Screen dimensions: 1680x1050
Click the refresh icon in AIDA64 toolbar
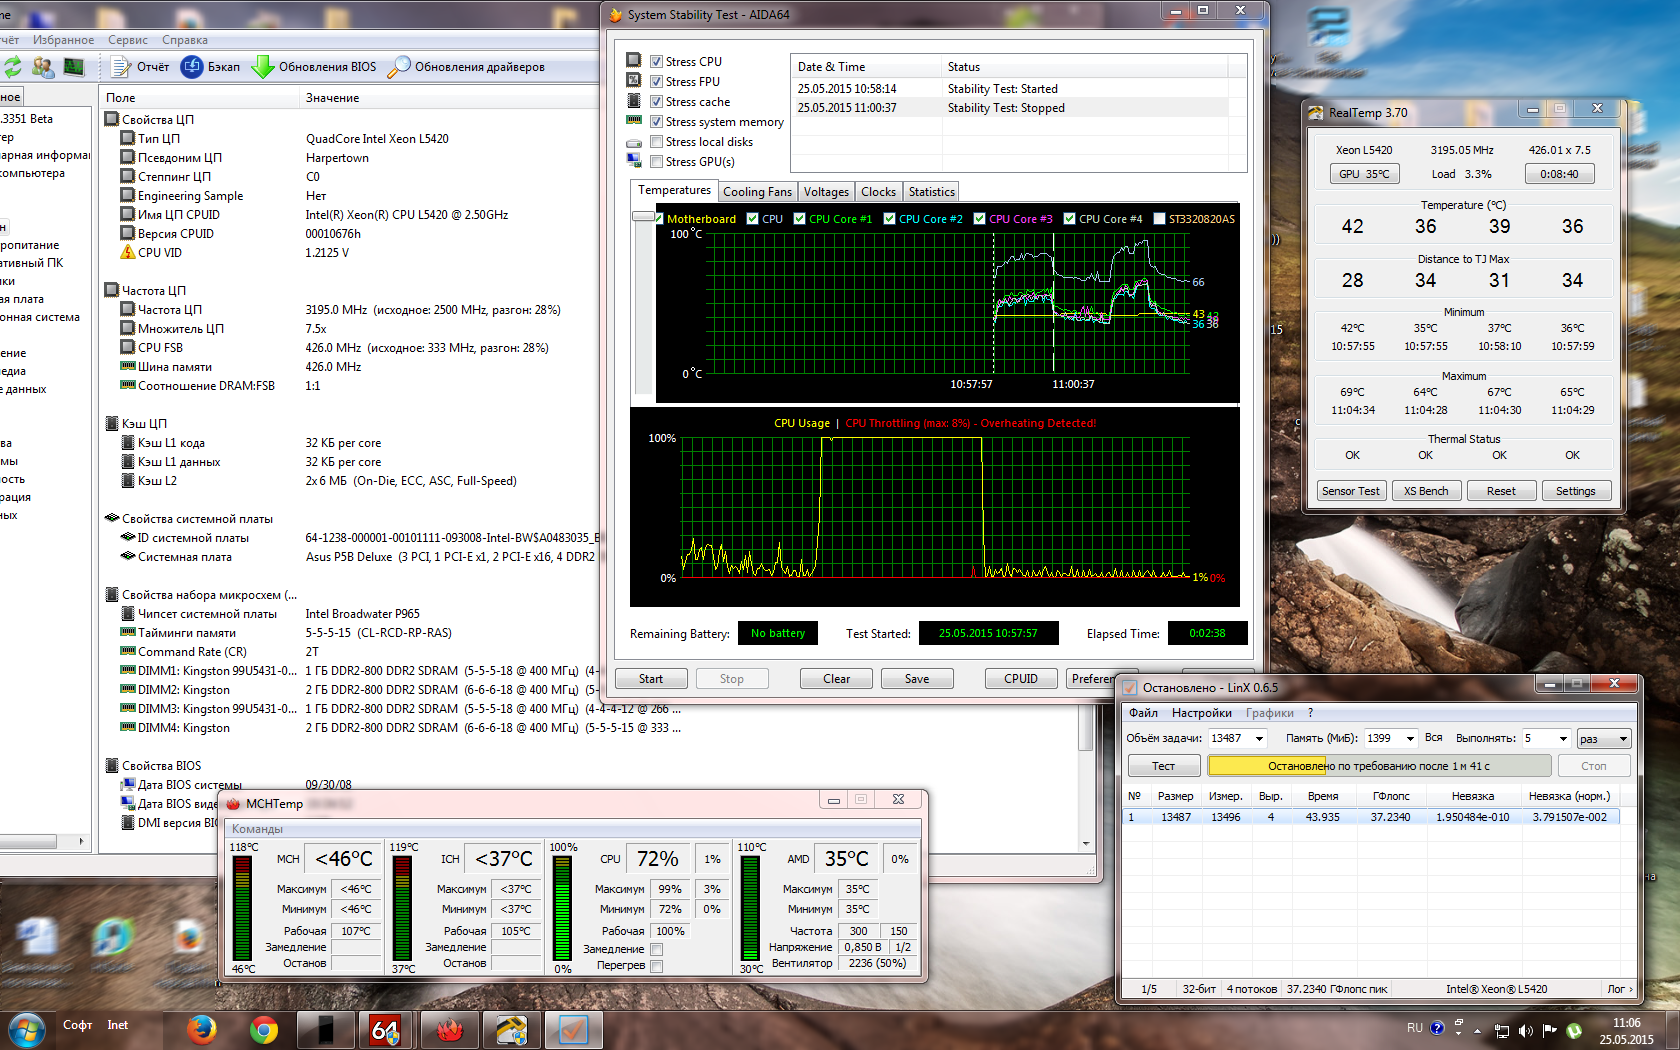pyautogui.click(x=12, y=67)
